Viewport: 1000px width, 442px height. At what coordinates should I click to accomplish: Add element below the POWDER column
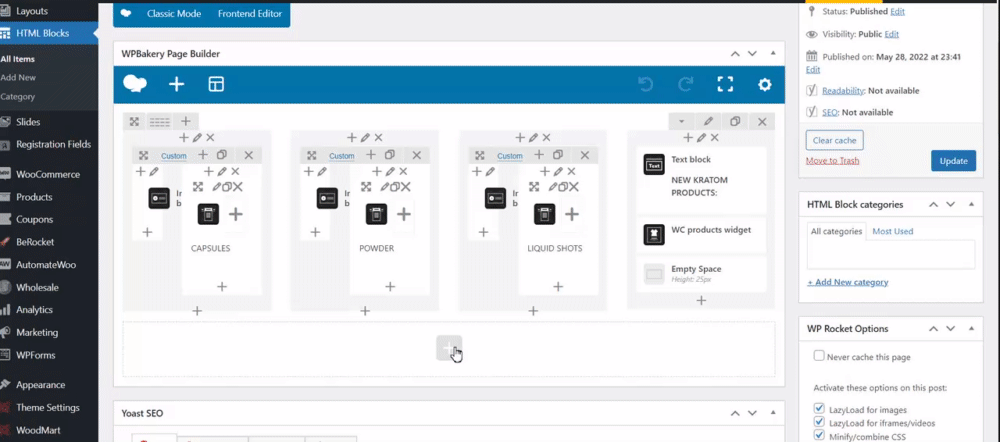tap(365, 311)
